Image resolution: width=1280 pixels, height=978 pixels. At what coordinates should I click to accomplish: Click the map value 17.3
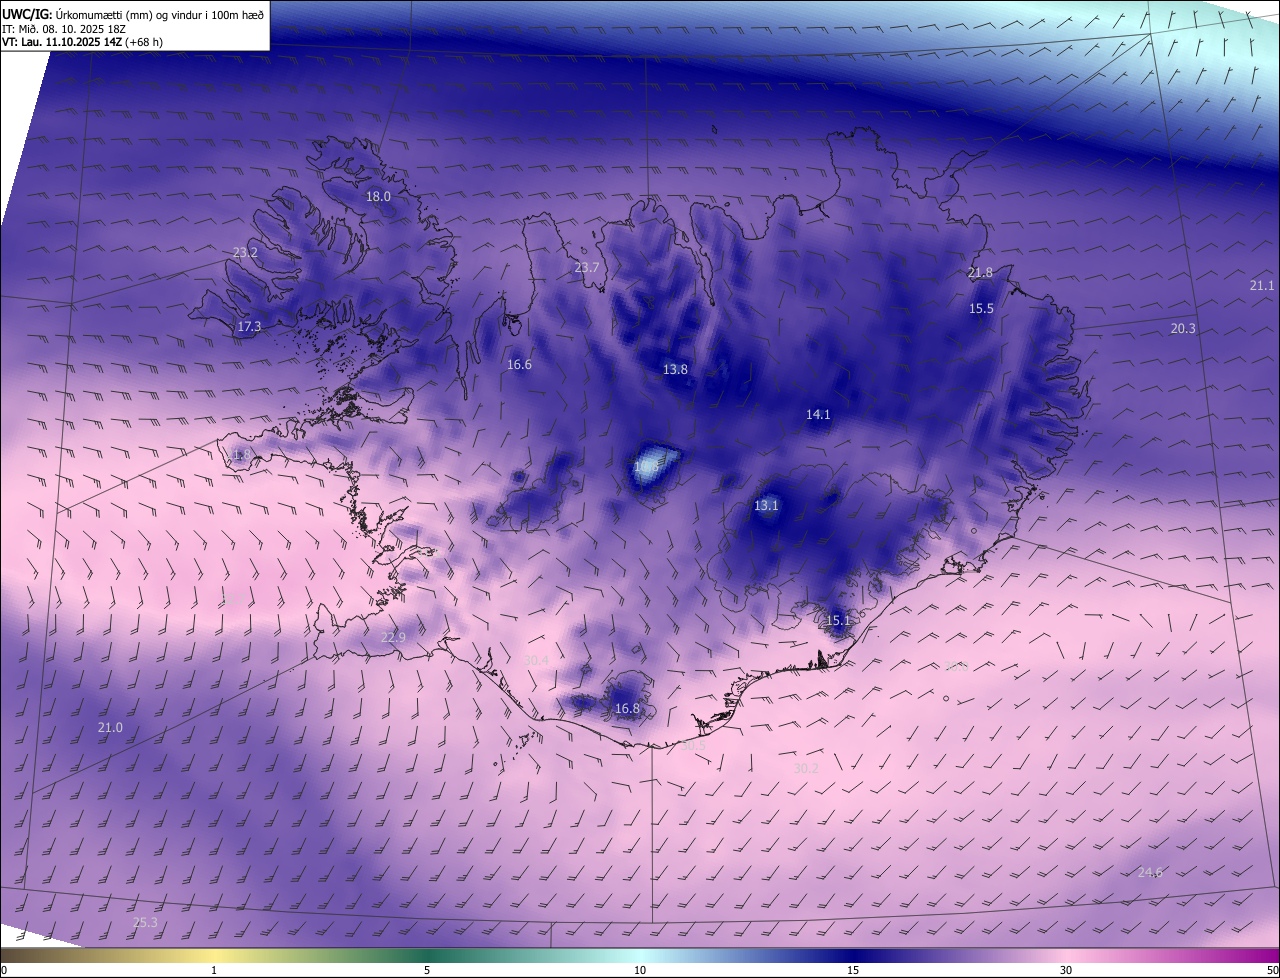click(249, 326)
